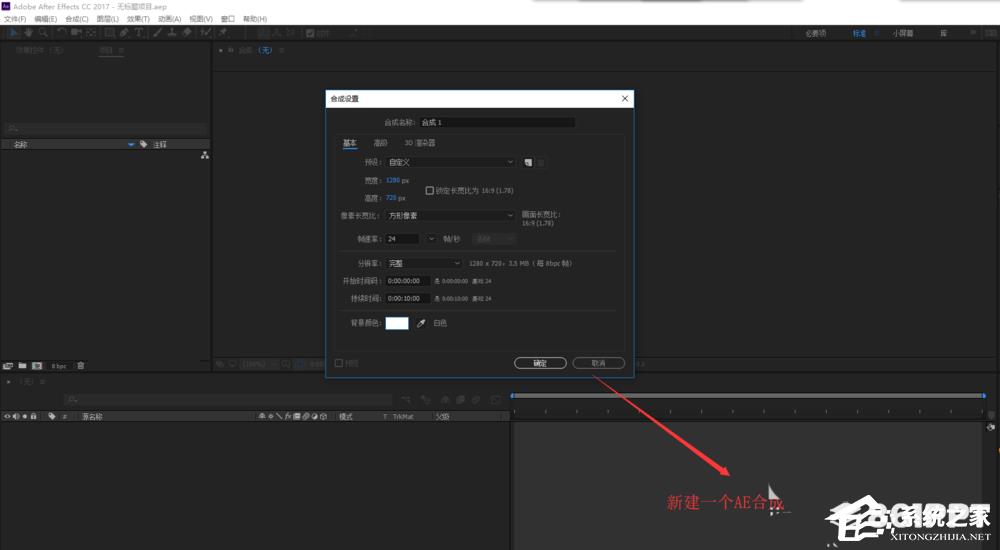Click the After Effects app icon in title bar
This screenshot has height=550, width=1000.
coord(6,6)
